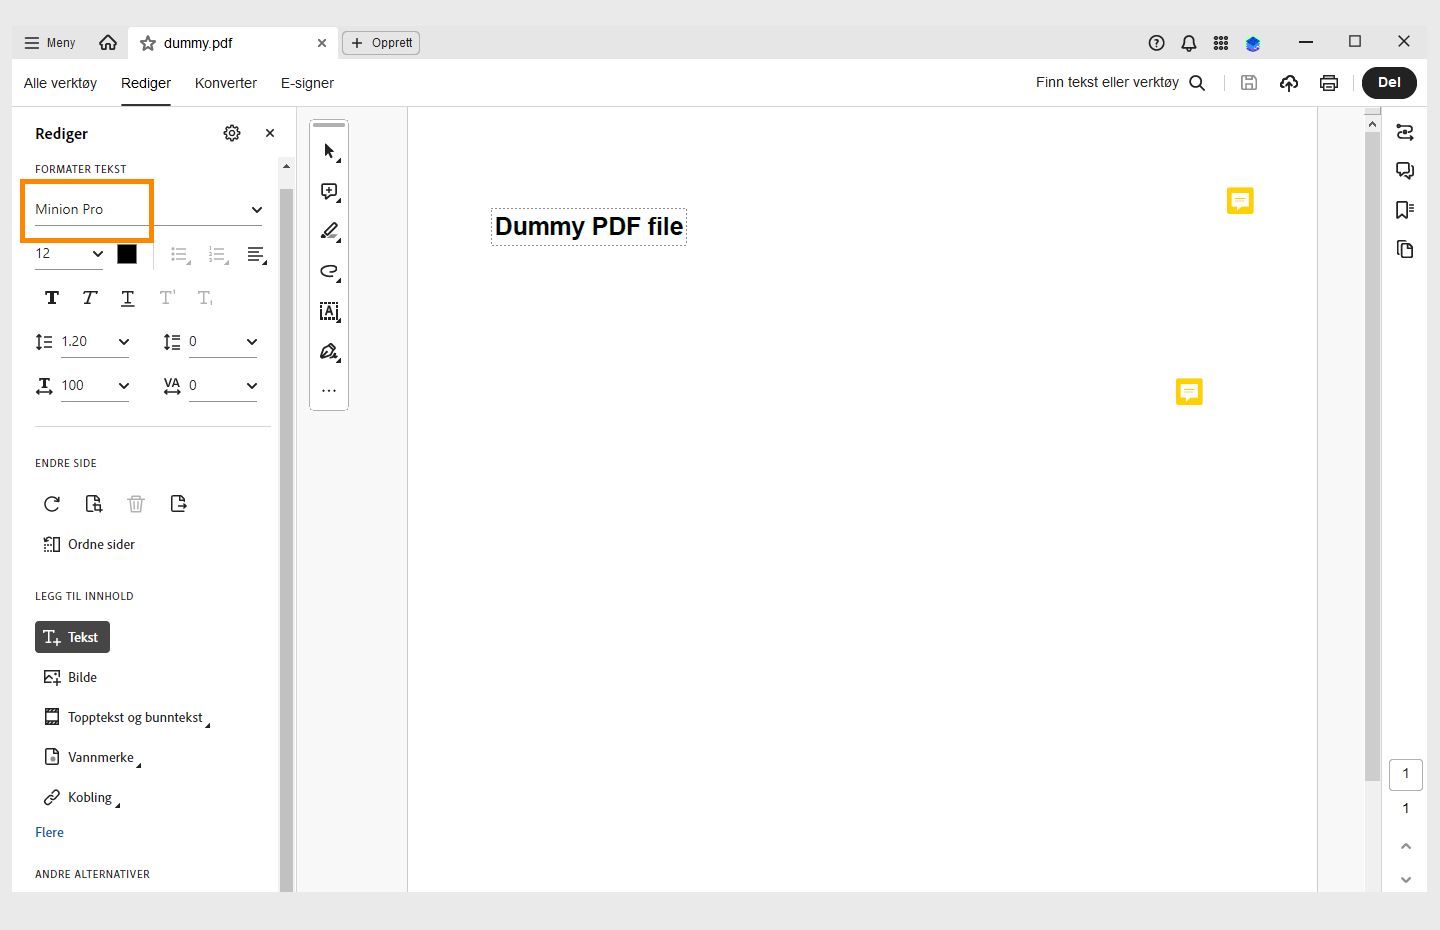1440x930 pixels.
Task: Switch to the Konverter tab
Action: point(225,83)
